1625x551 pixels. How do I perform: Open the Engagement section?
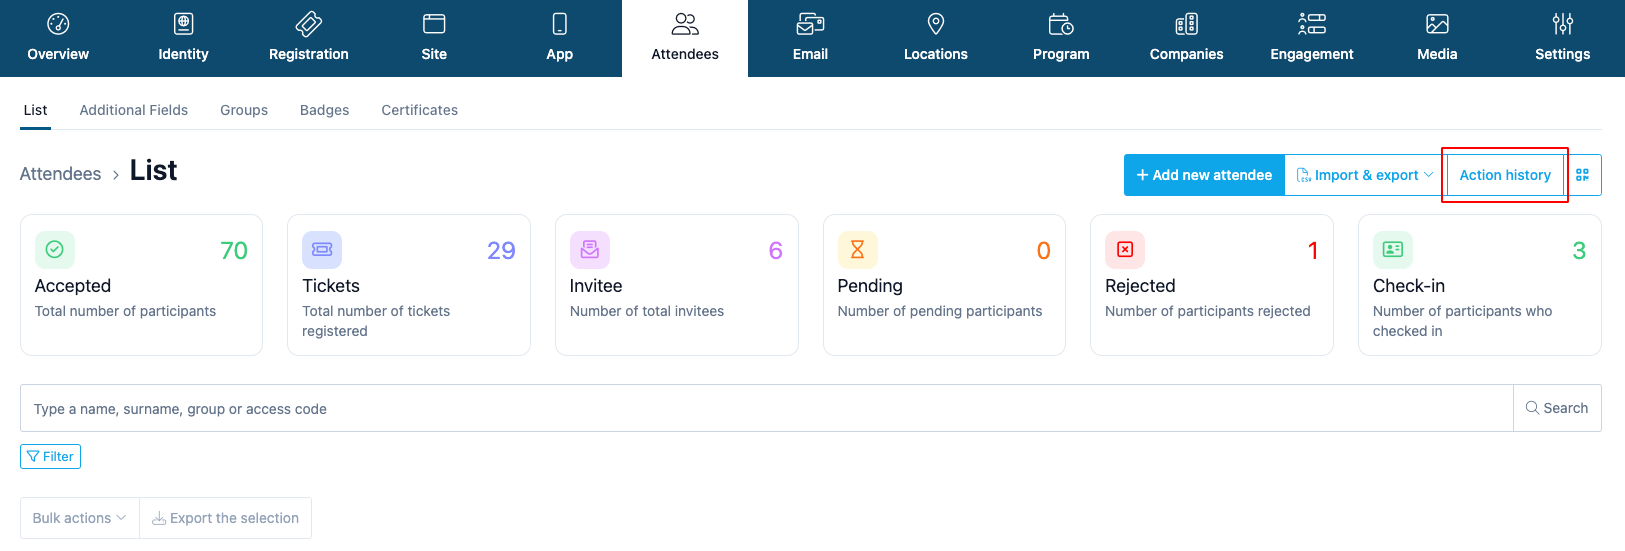coord(1312,38)
